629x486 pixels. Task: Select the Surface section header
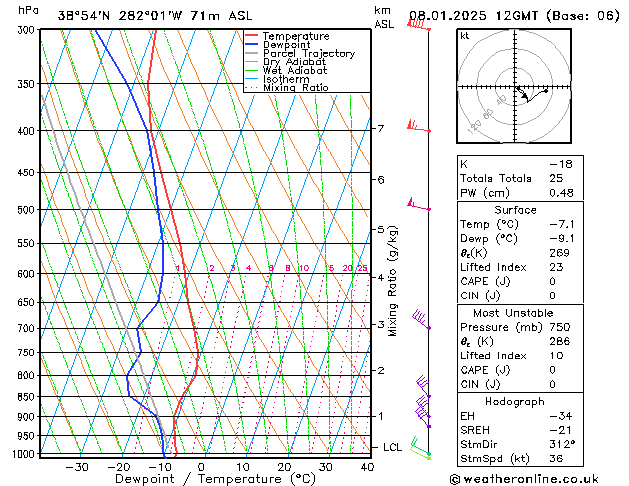515,210
